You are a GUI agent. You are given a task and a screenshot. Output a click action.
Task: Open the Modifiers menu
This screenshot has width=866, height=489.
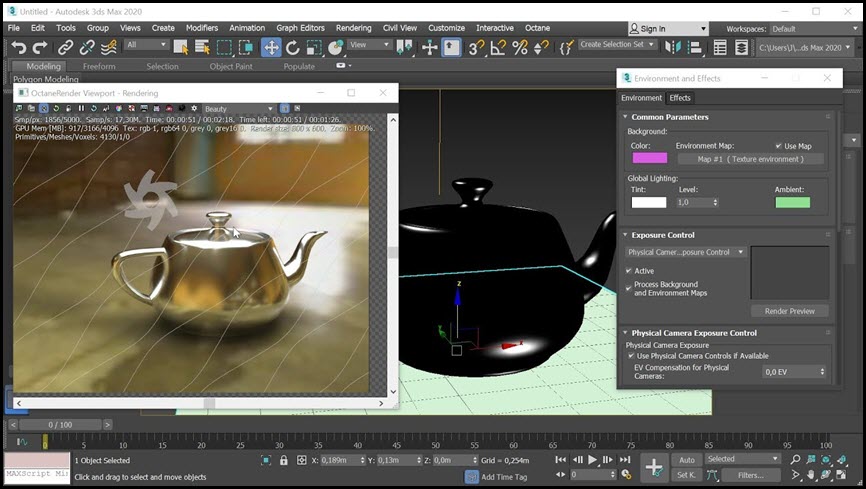tap(202, 28)
